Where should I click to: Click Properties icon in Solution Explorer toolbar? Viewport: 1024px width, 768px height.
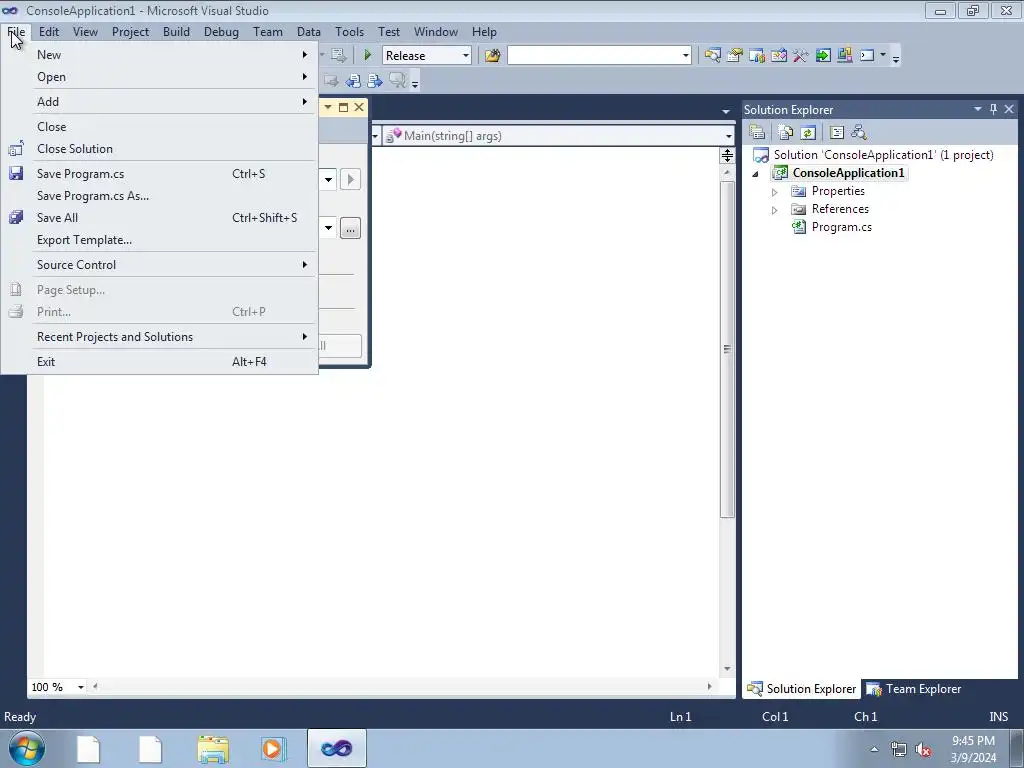[x=757, y=133]
